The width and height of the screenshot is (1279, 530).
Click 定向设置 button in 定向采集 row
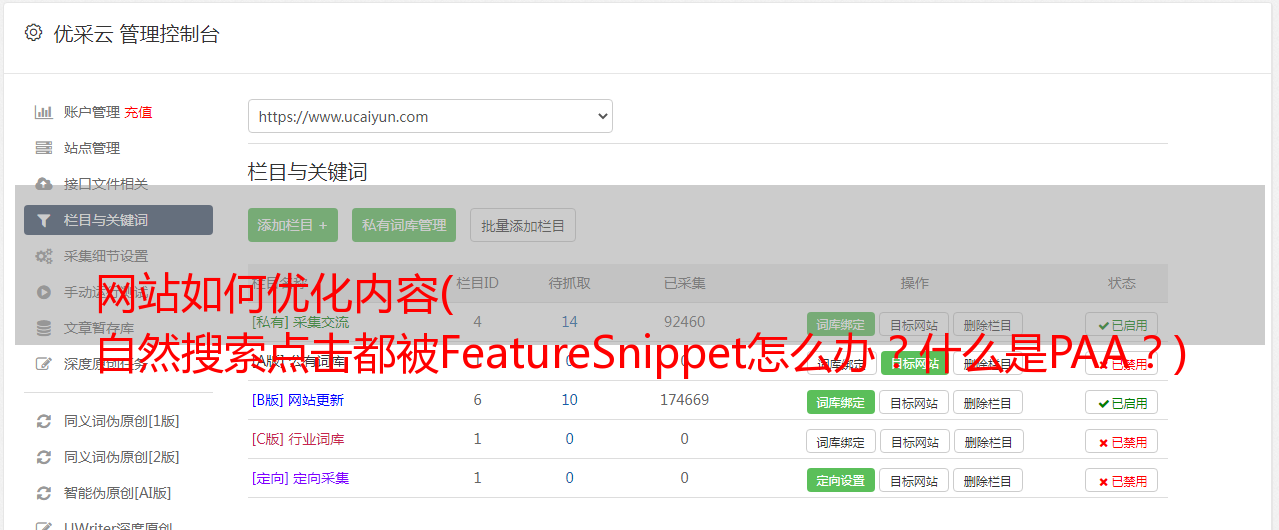[840, 480]
